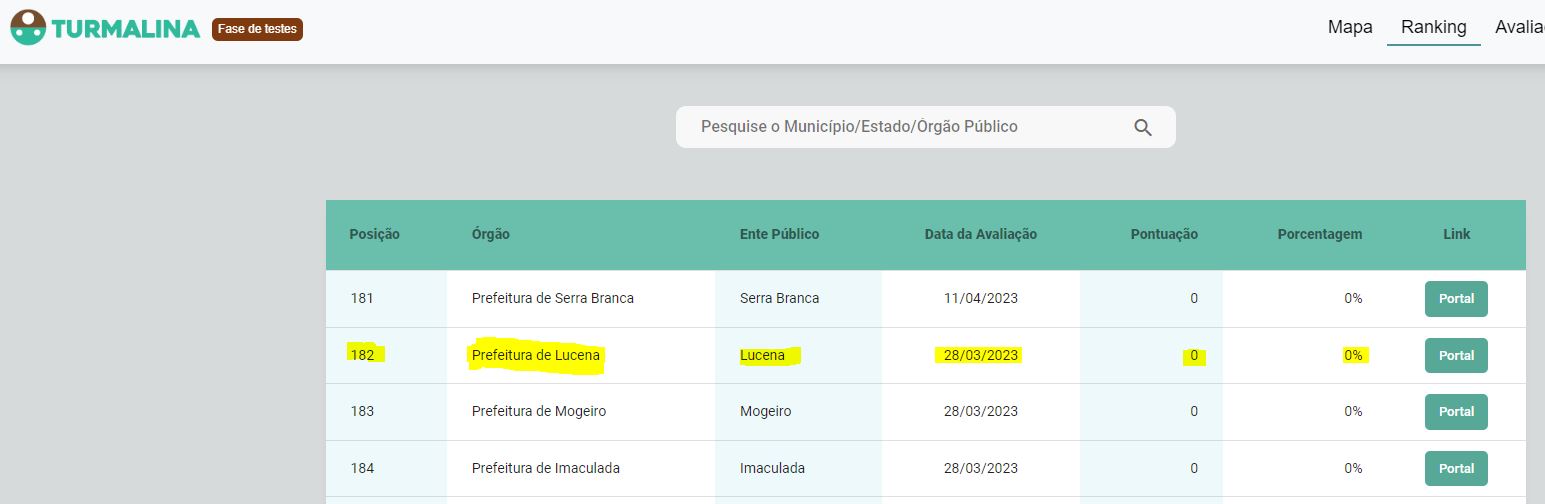Click the Turmalina logo icon
The width and height of the screenshot is (1545, 504).
coord(28,28)
